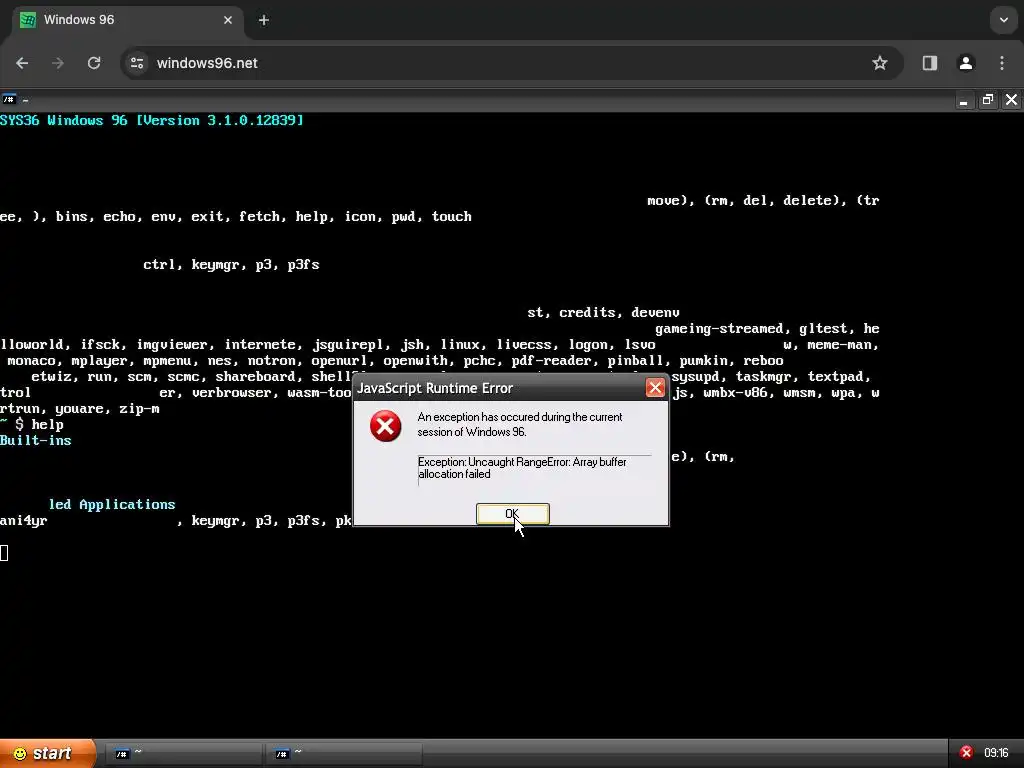Open the Chrome three-dot menu

(x=1002, y=63)
